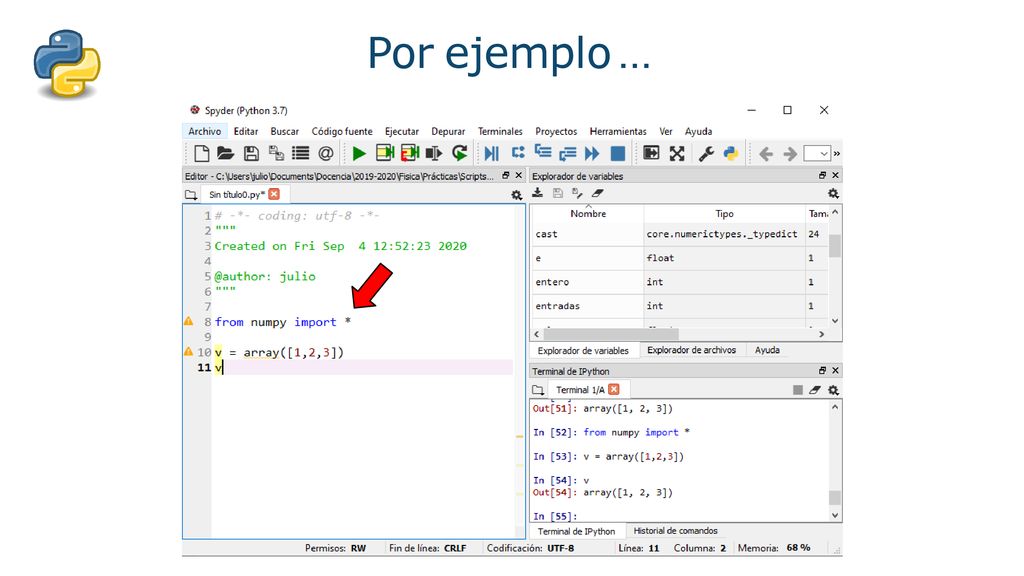Import data in variable explorer
Viewport: 1024px width, 576px height.
[537, 193]
